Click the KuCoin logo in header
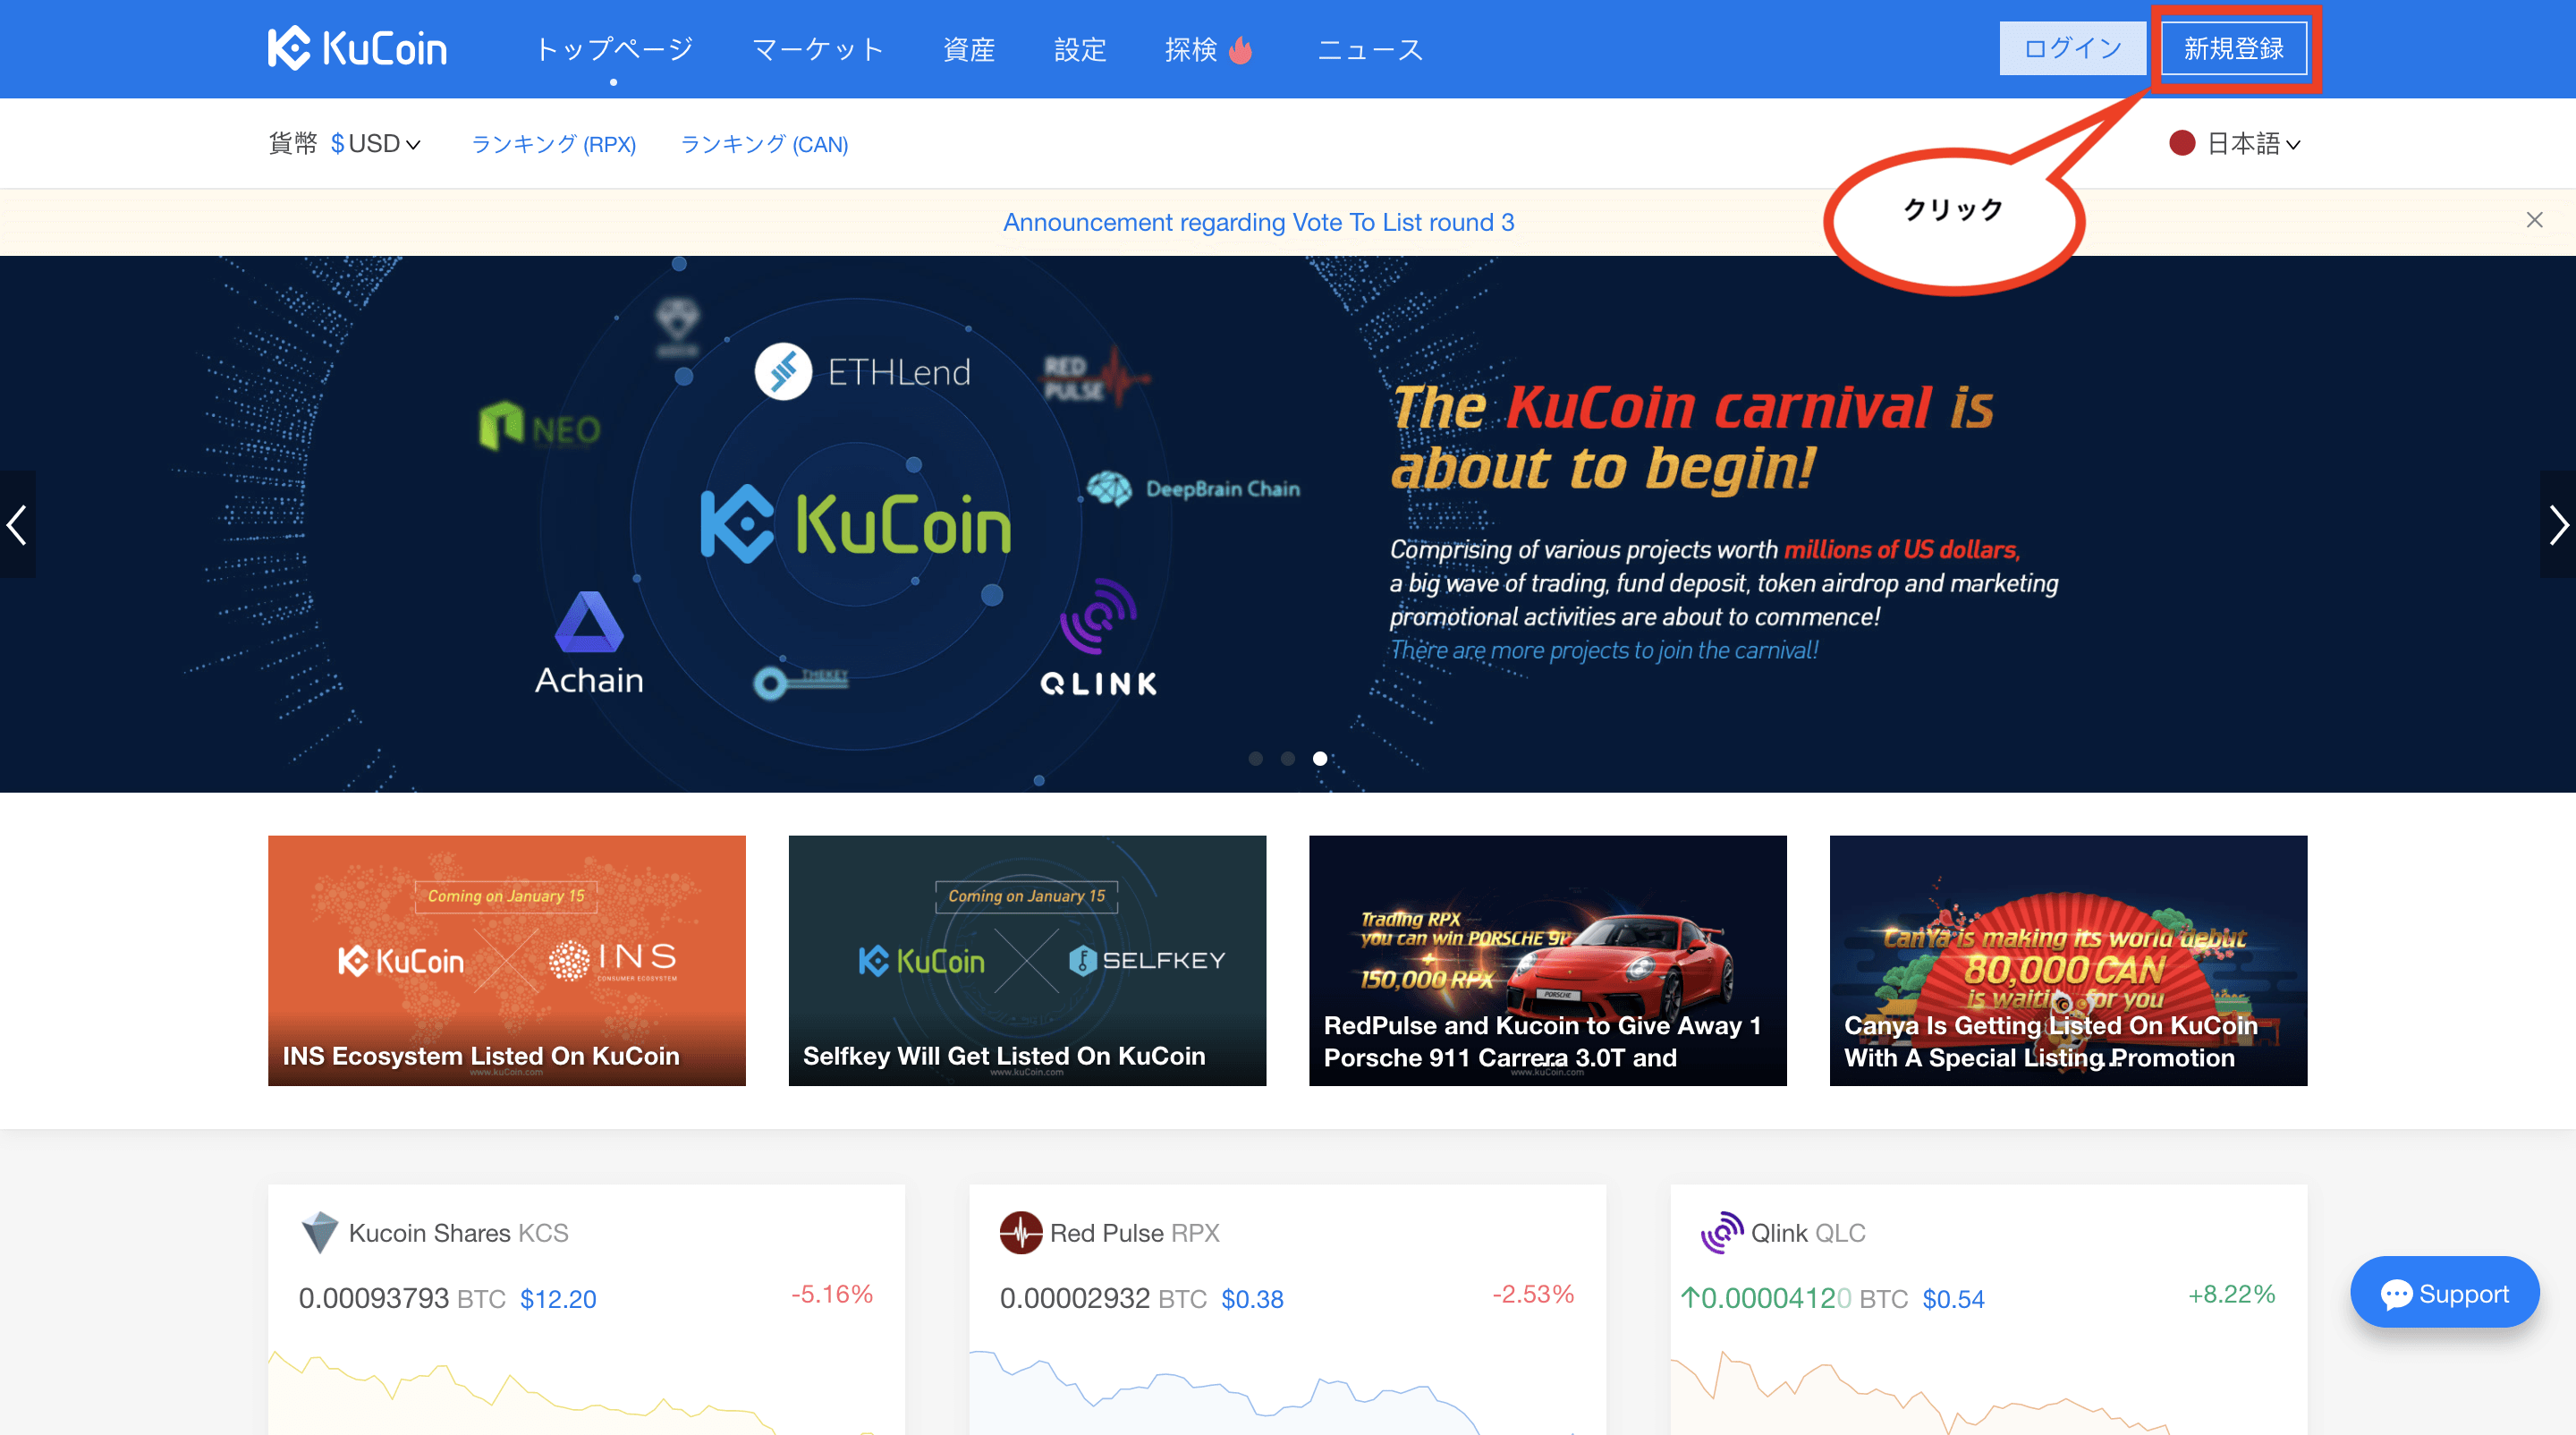This screenshot has width=2576, height=1435. tap(357, 48)
